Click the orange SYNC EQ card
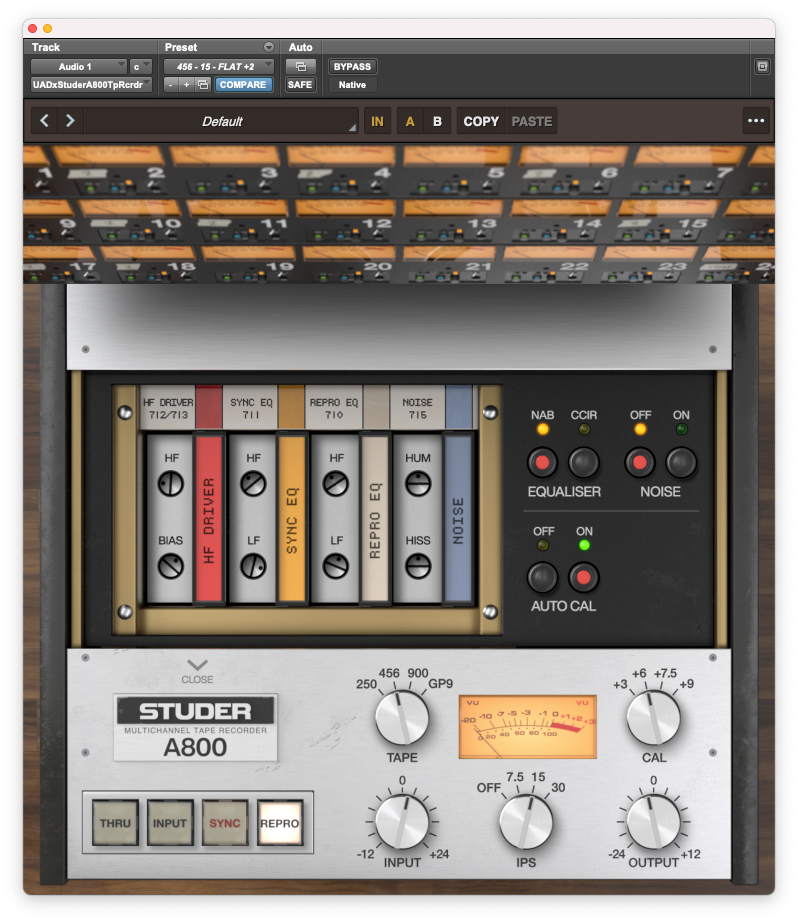This screenshot has height=922, width=798. 292,519
